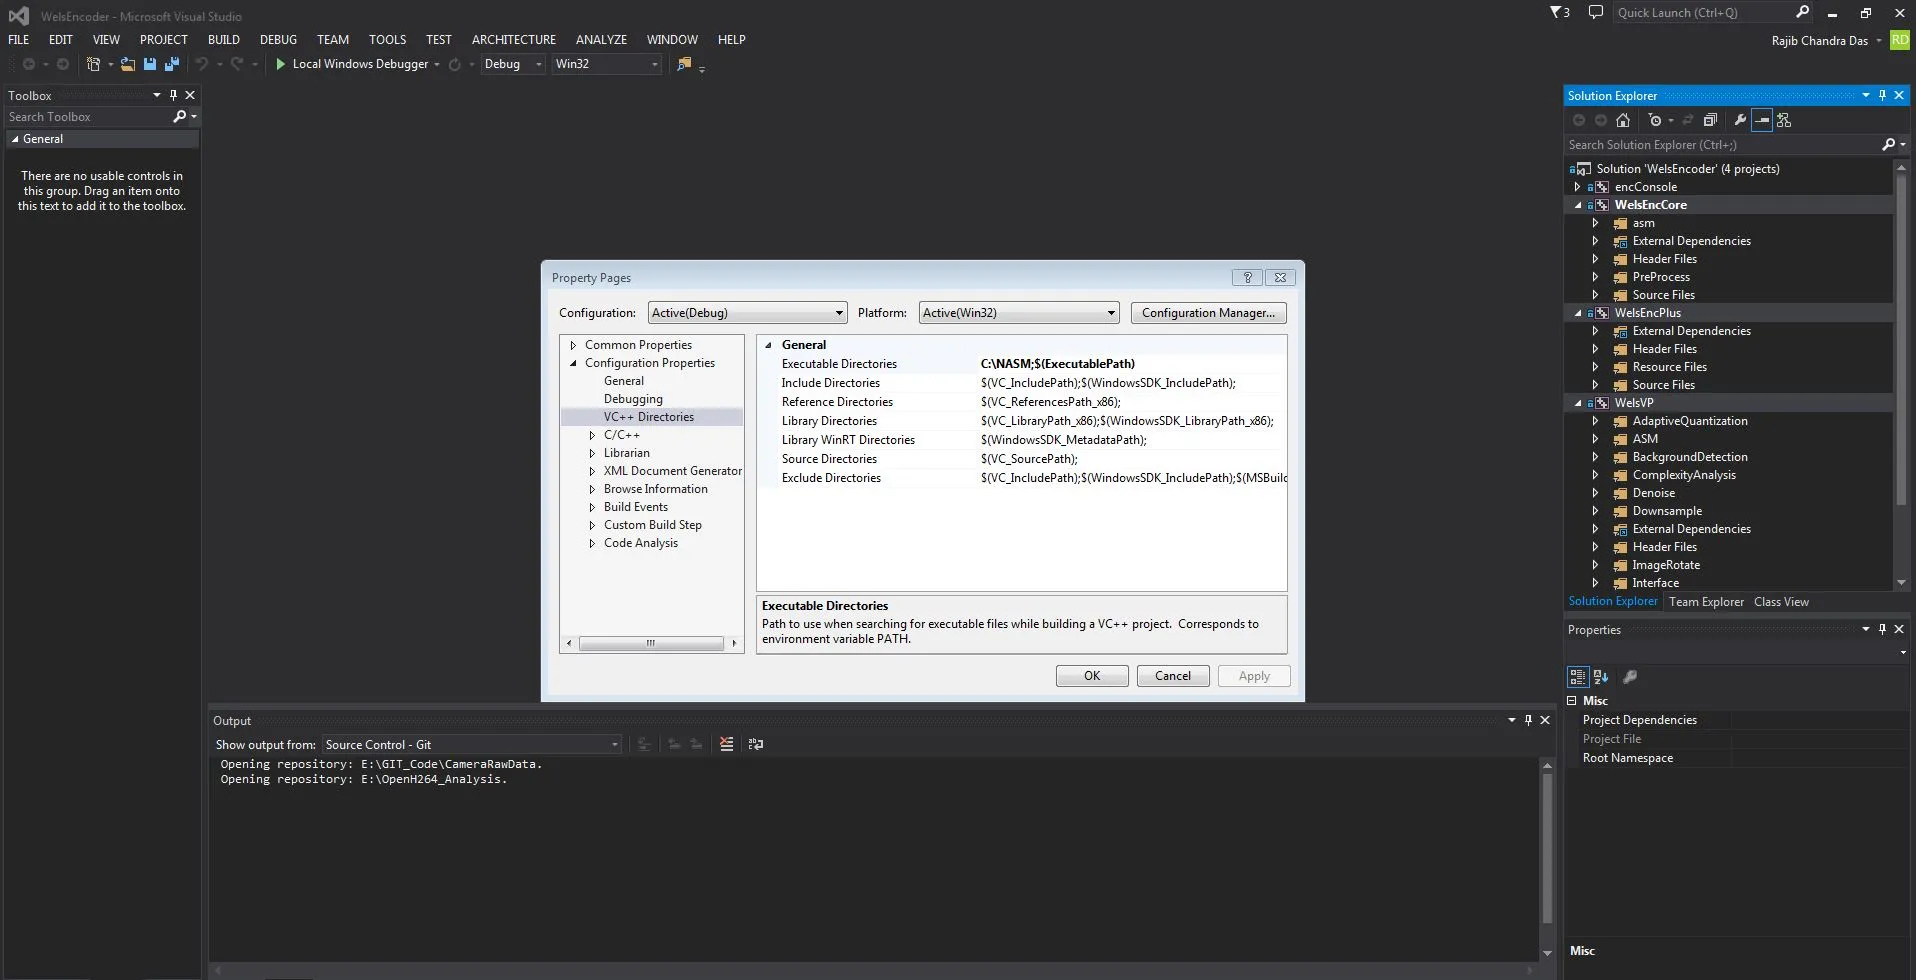
Task: Click the Solution Explorer vertical scrollbar thumb
Action: [x=1901, y=340]
